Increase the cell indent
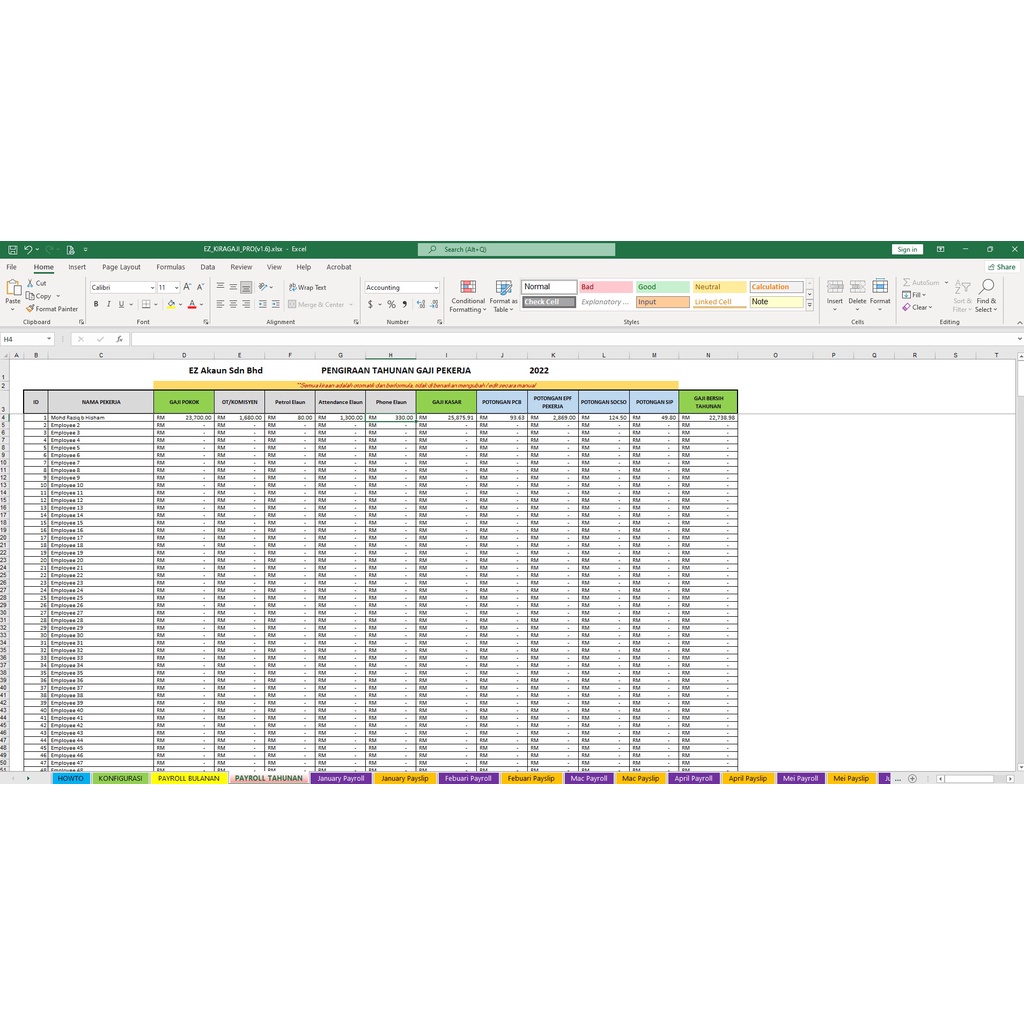Viewport: 1024px width, 1024px height. point(276,304)
